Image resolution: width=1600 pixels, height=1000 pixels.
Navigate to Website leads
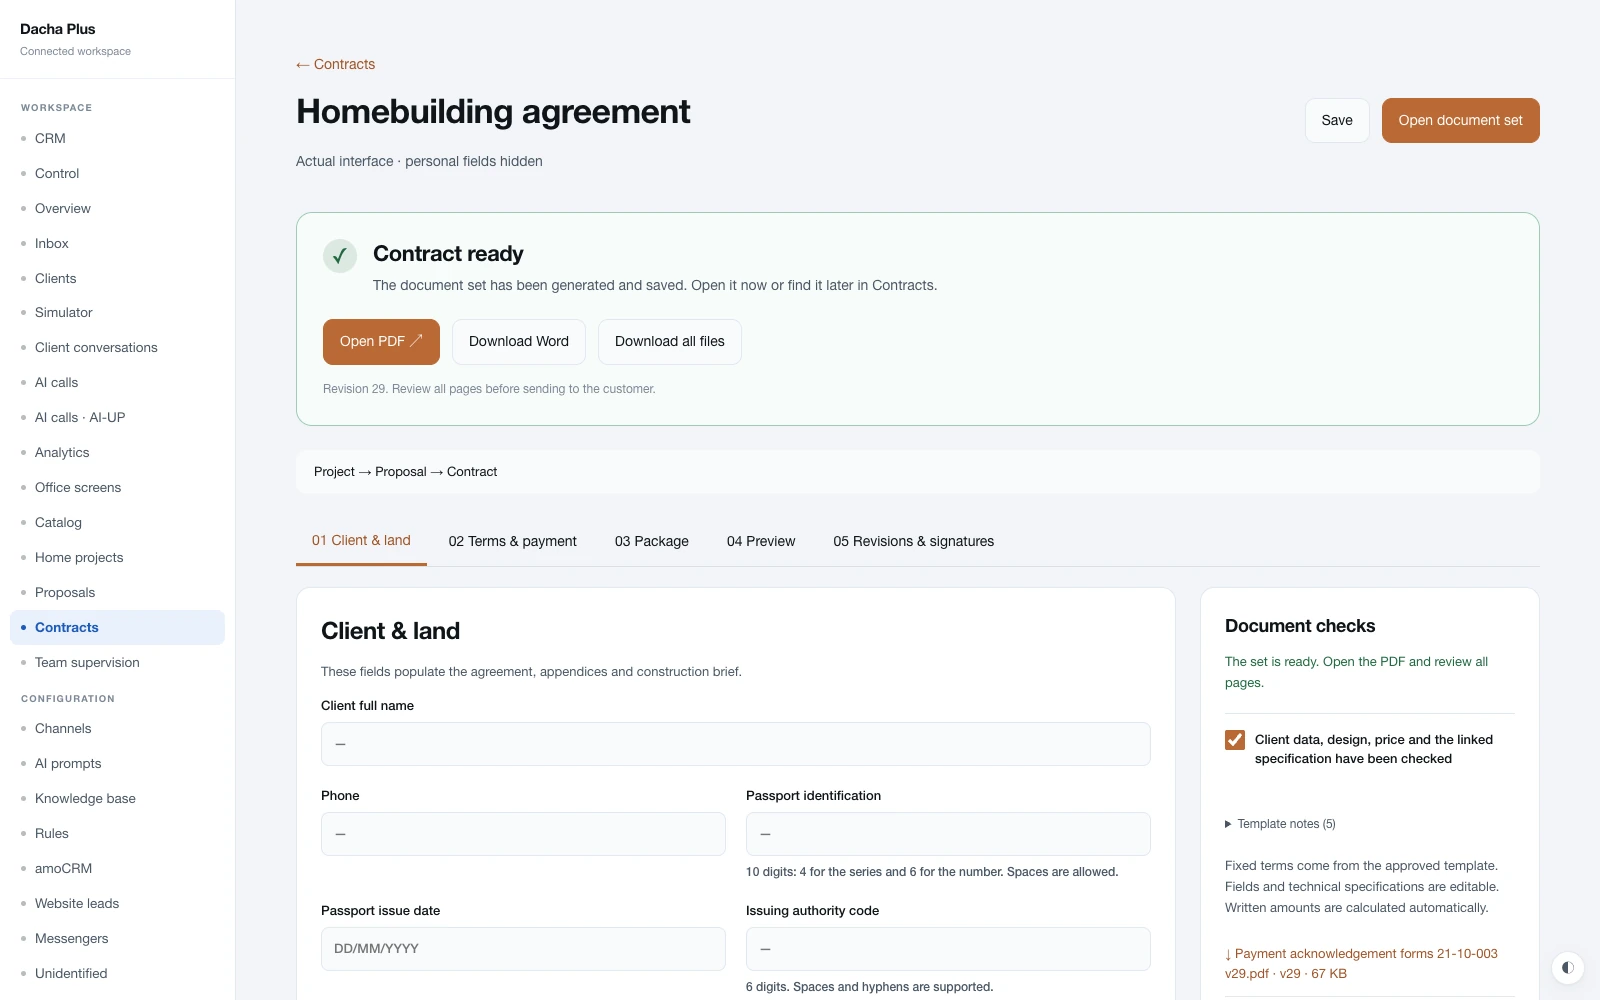click(x=117, y=904)
